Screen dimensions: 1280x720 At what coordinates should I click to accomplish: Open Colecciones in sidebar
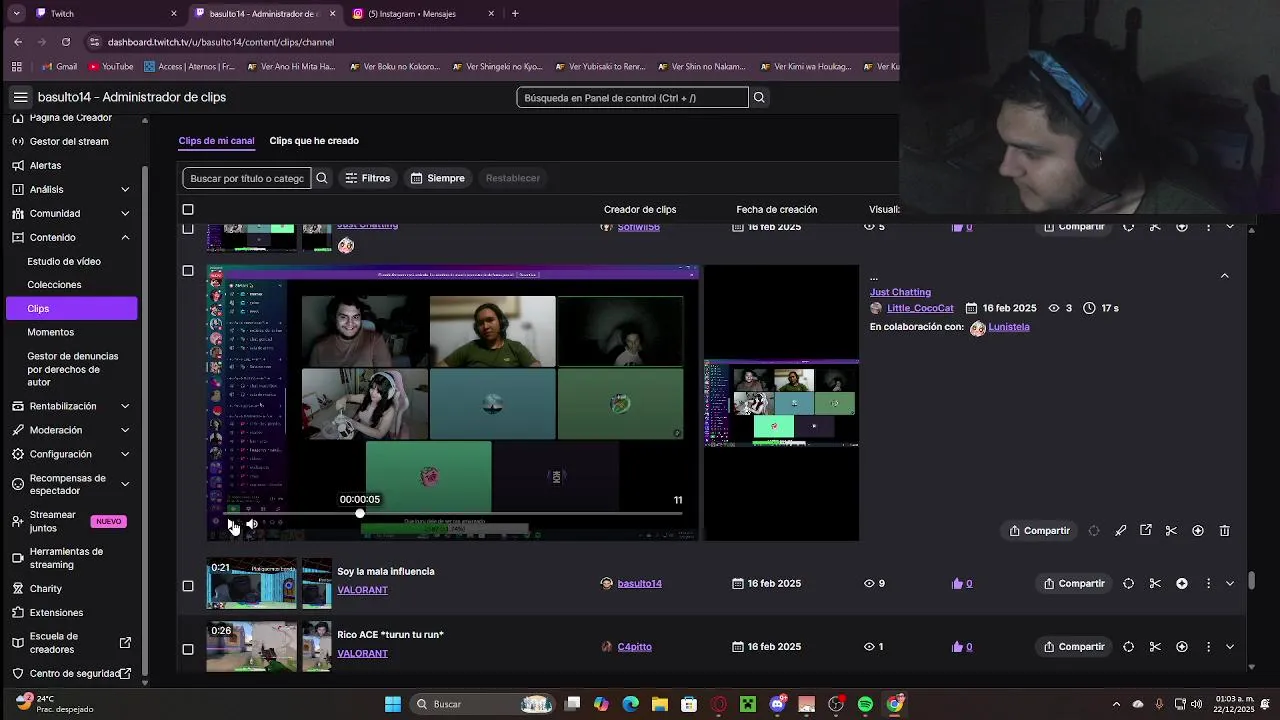pyautogui.click(x=54, y=285)
